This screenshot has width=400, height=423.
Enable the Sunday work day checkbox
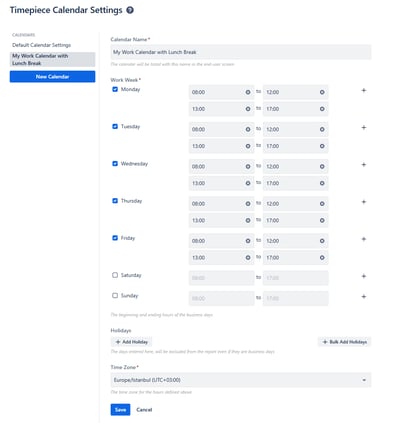tap(115, 295)
